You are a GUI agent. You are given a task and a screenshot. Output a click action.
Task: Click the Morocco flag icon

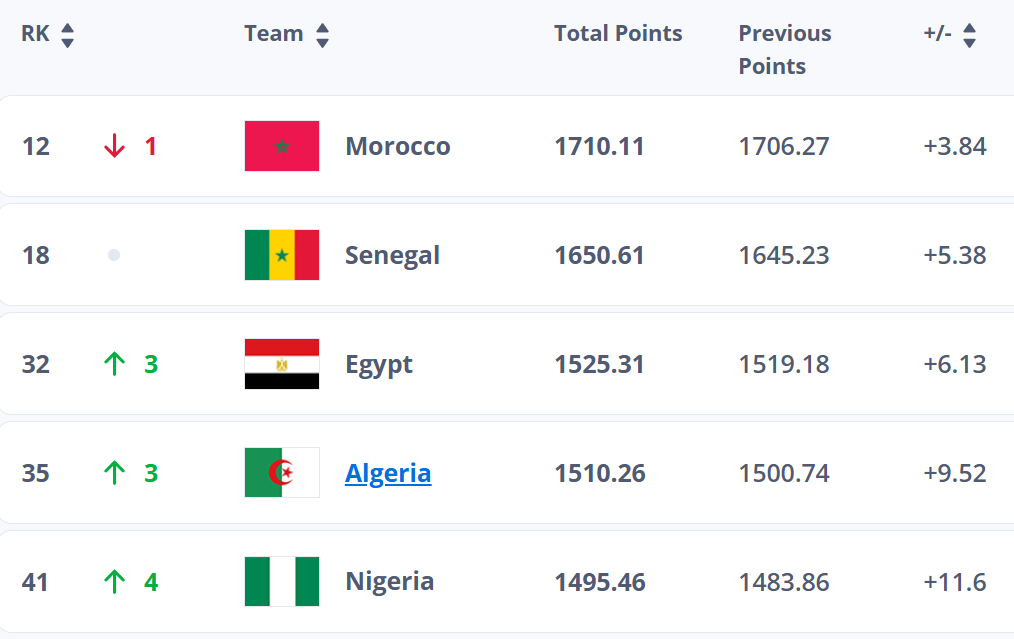pyautogui.click(x=281, y=145)
